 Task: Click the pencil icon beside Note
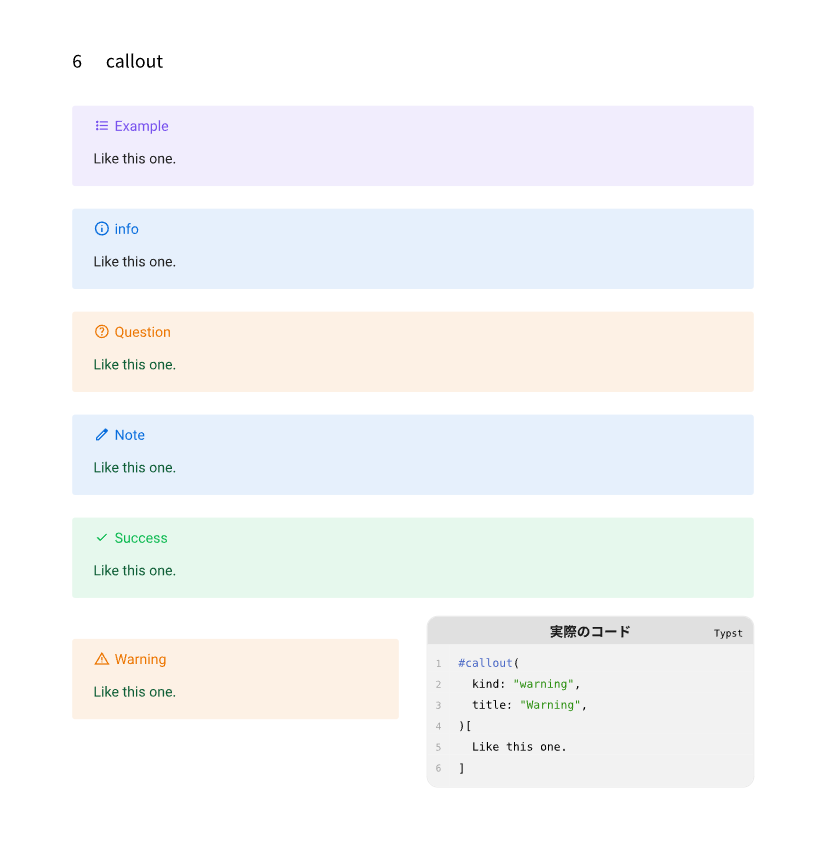click(101, 435)
